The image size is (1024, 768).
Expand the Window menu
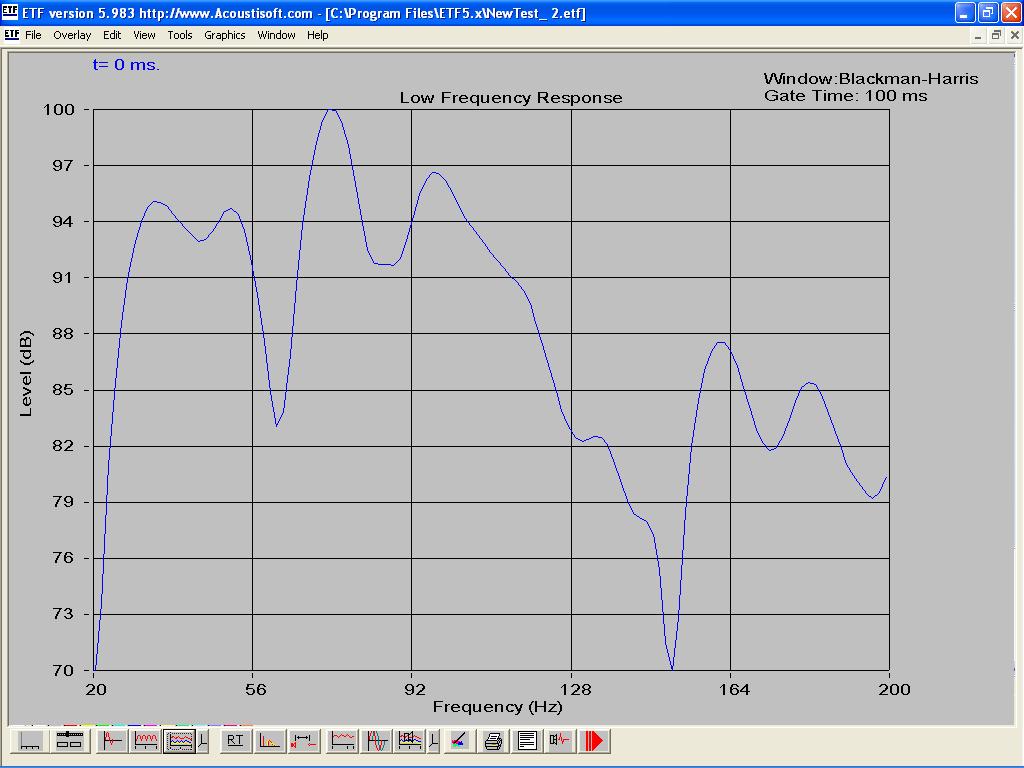coord(276,35)
